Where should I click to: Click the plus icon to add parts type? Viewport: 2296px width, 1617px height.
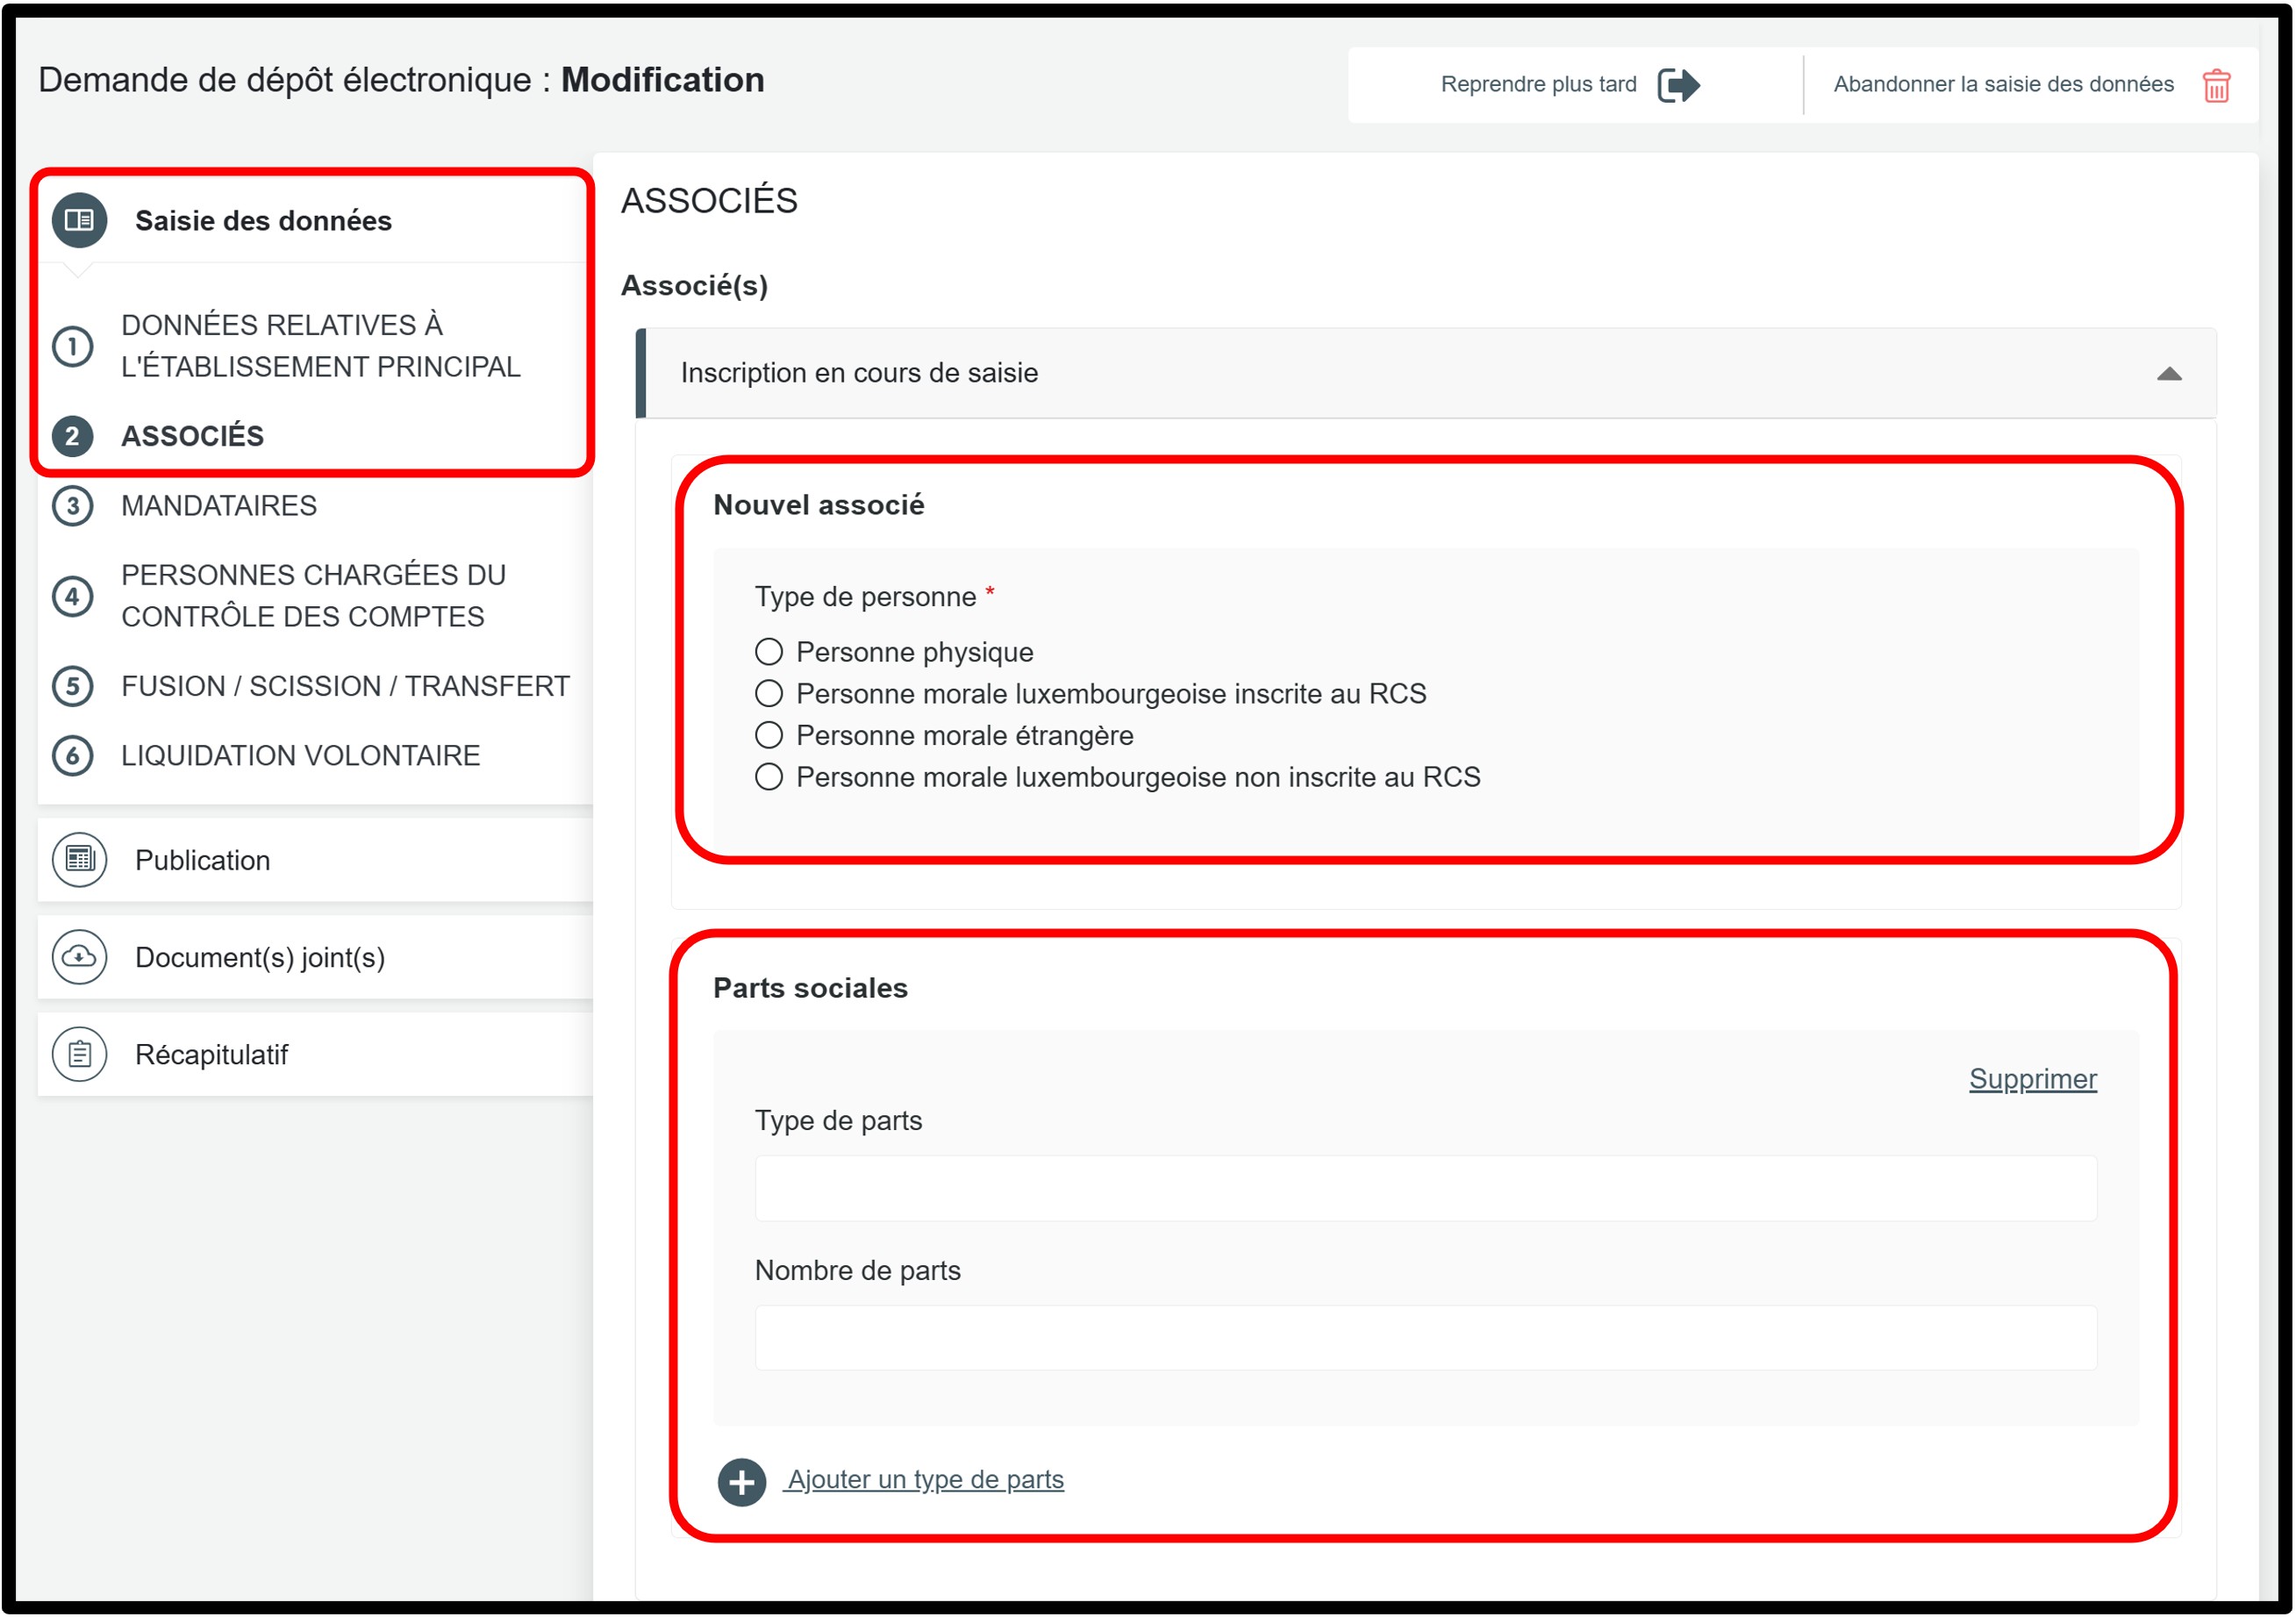(741, 1481)
